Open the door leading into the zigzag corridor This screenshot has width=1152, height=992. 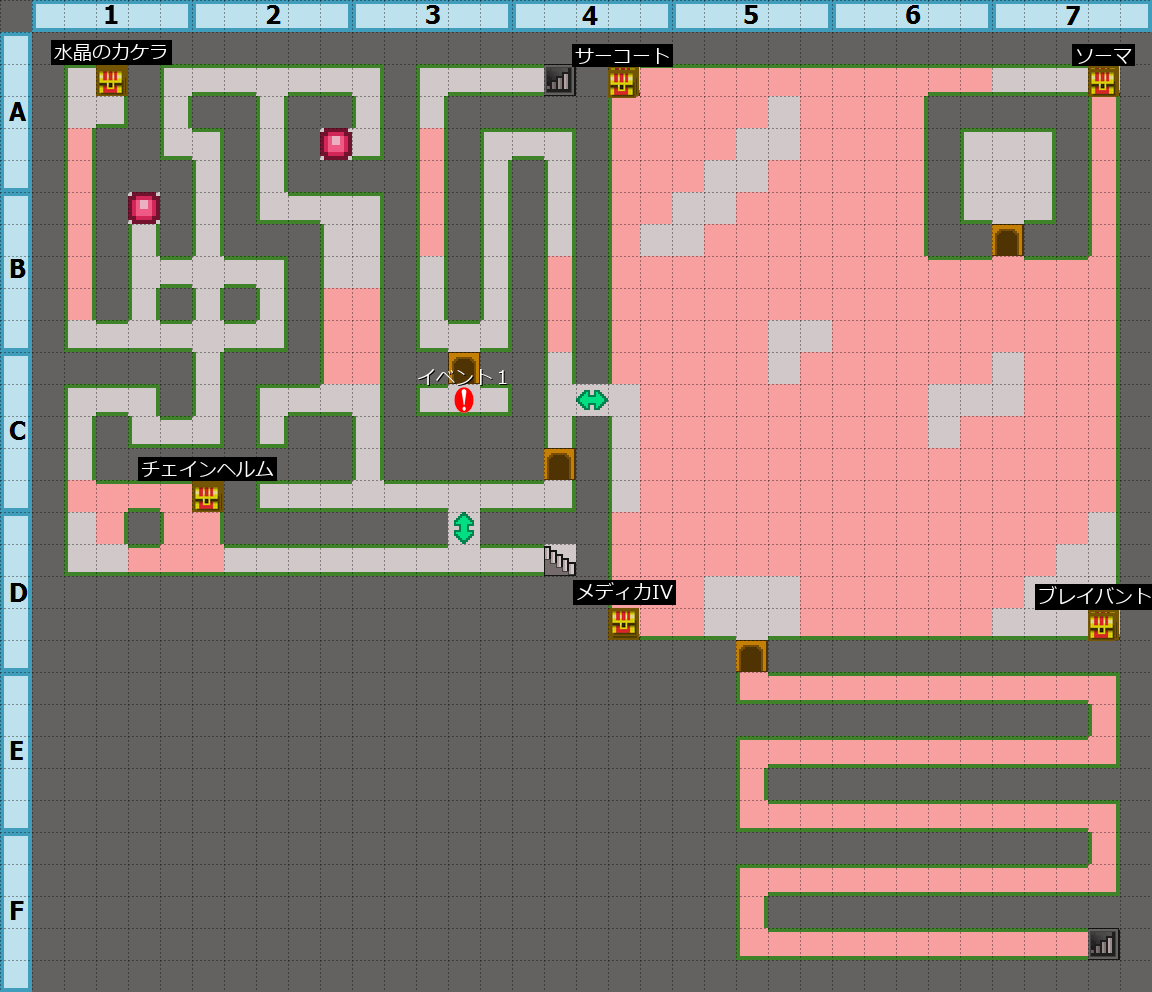[752, 656]
